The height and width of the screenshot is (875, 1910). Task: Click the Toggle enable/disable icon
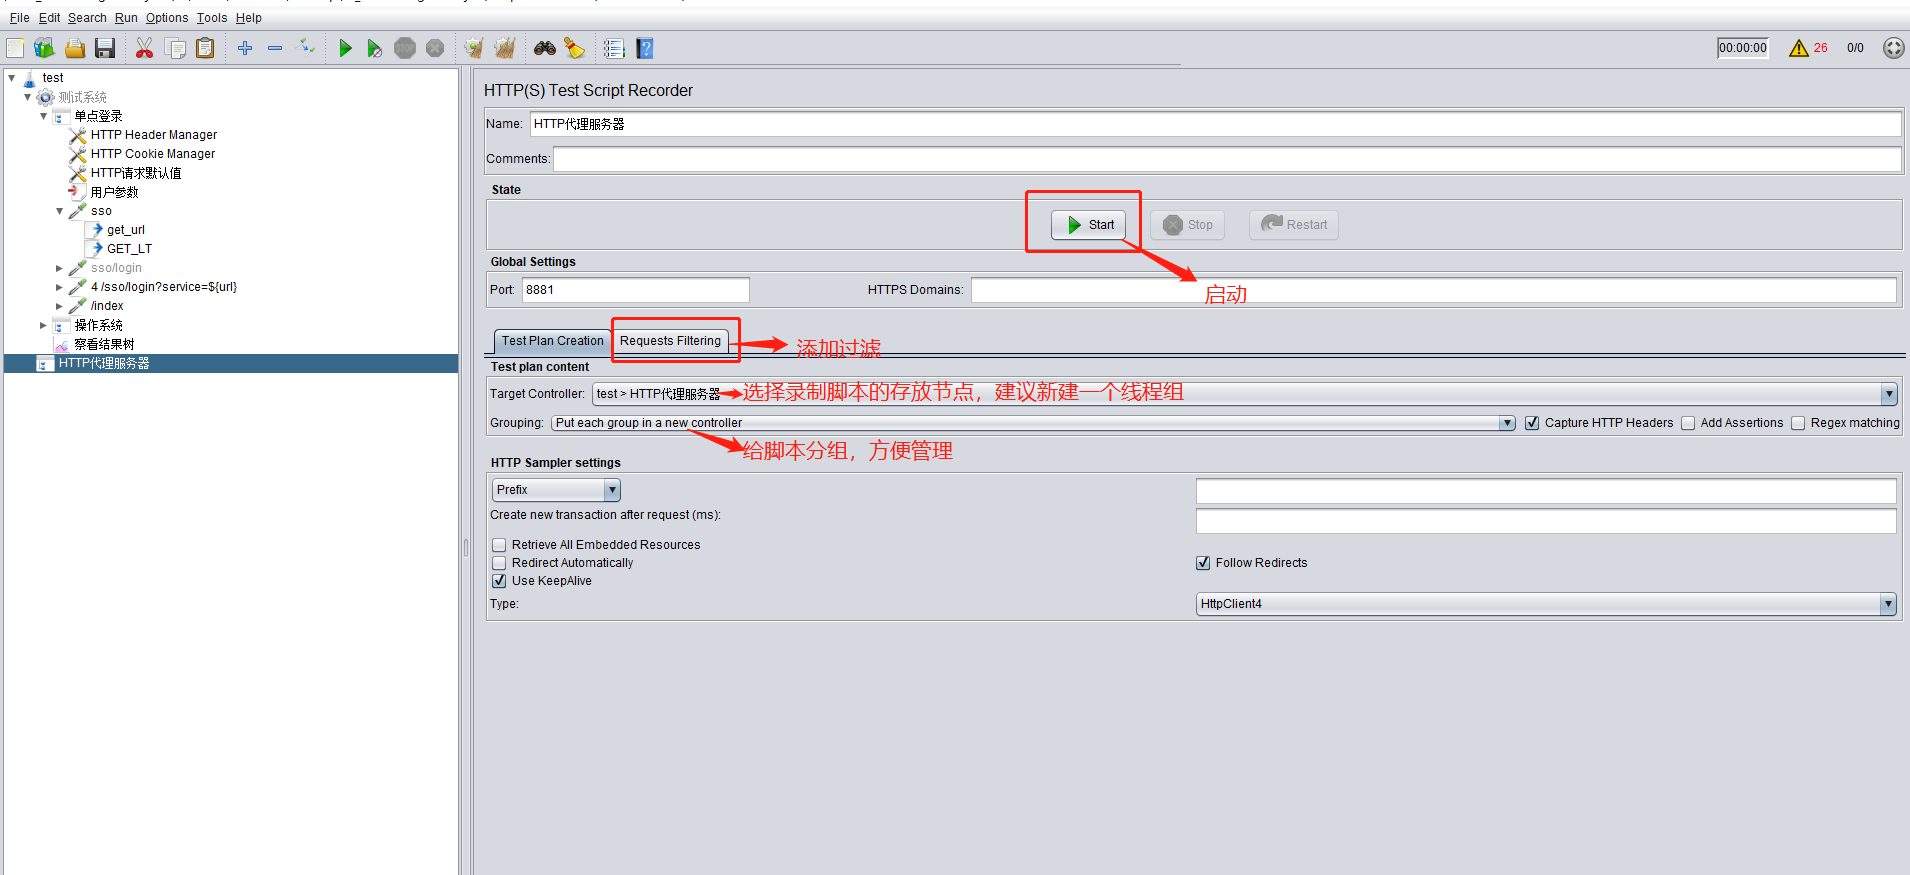(307, 47)
